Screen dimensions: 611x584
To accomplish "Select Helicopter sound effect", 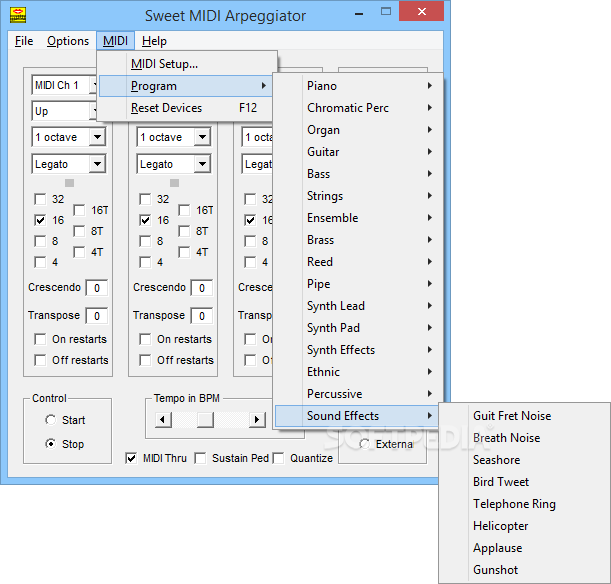I will click(x=524, y=526).
